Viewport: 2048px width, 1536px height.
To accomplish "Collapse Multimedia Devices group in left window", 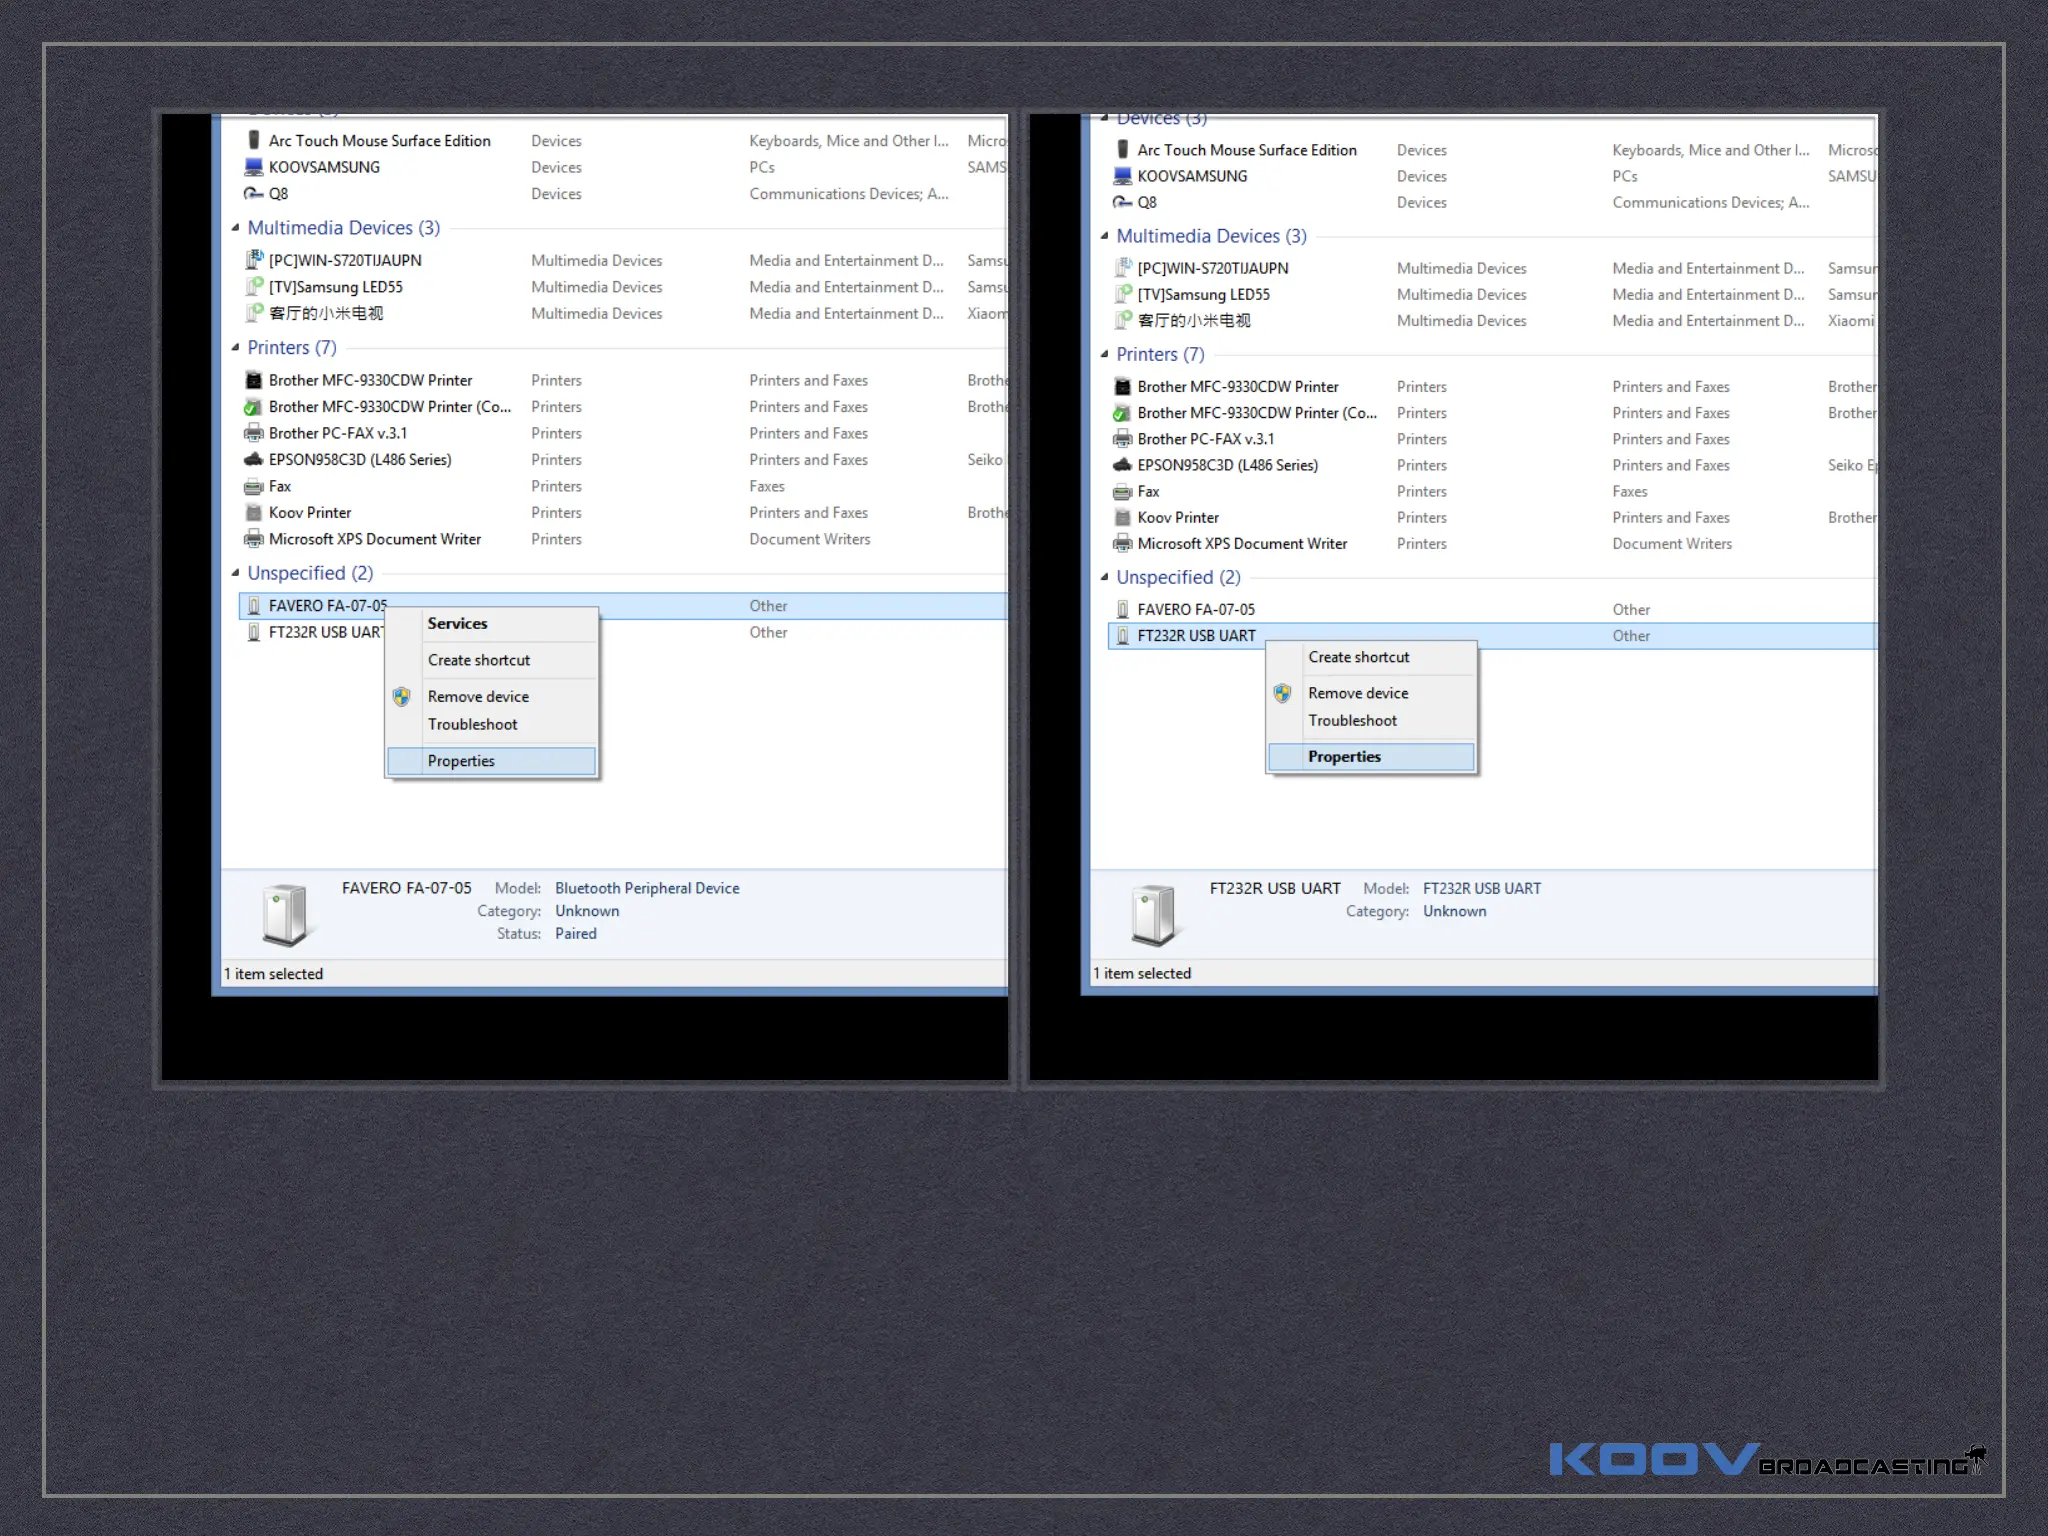I will (x=235, y=228).
